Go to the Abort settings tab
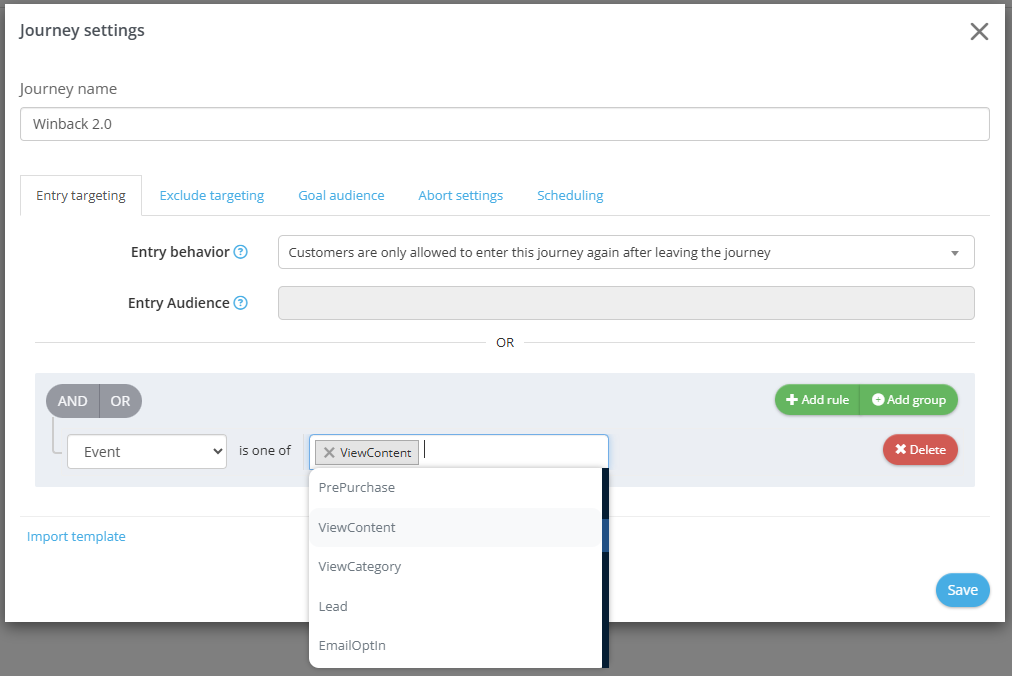Screen dimensions: 1012x676 460,196
